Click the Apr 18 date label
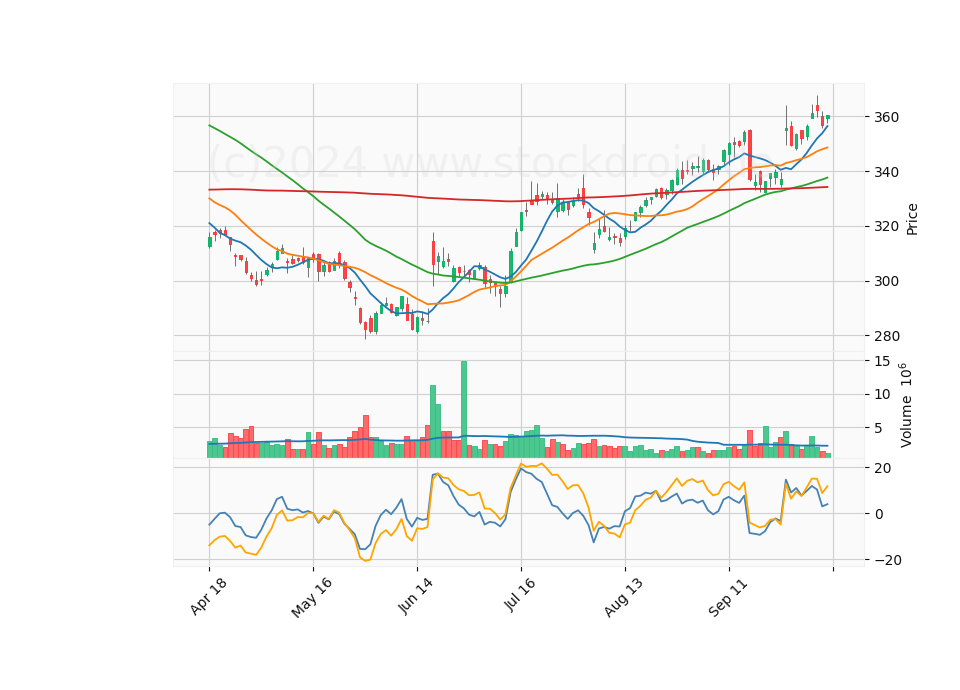The width and height of the screenshot is (960, 690). [x=209, y=596]
